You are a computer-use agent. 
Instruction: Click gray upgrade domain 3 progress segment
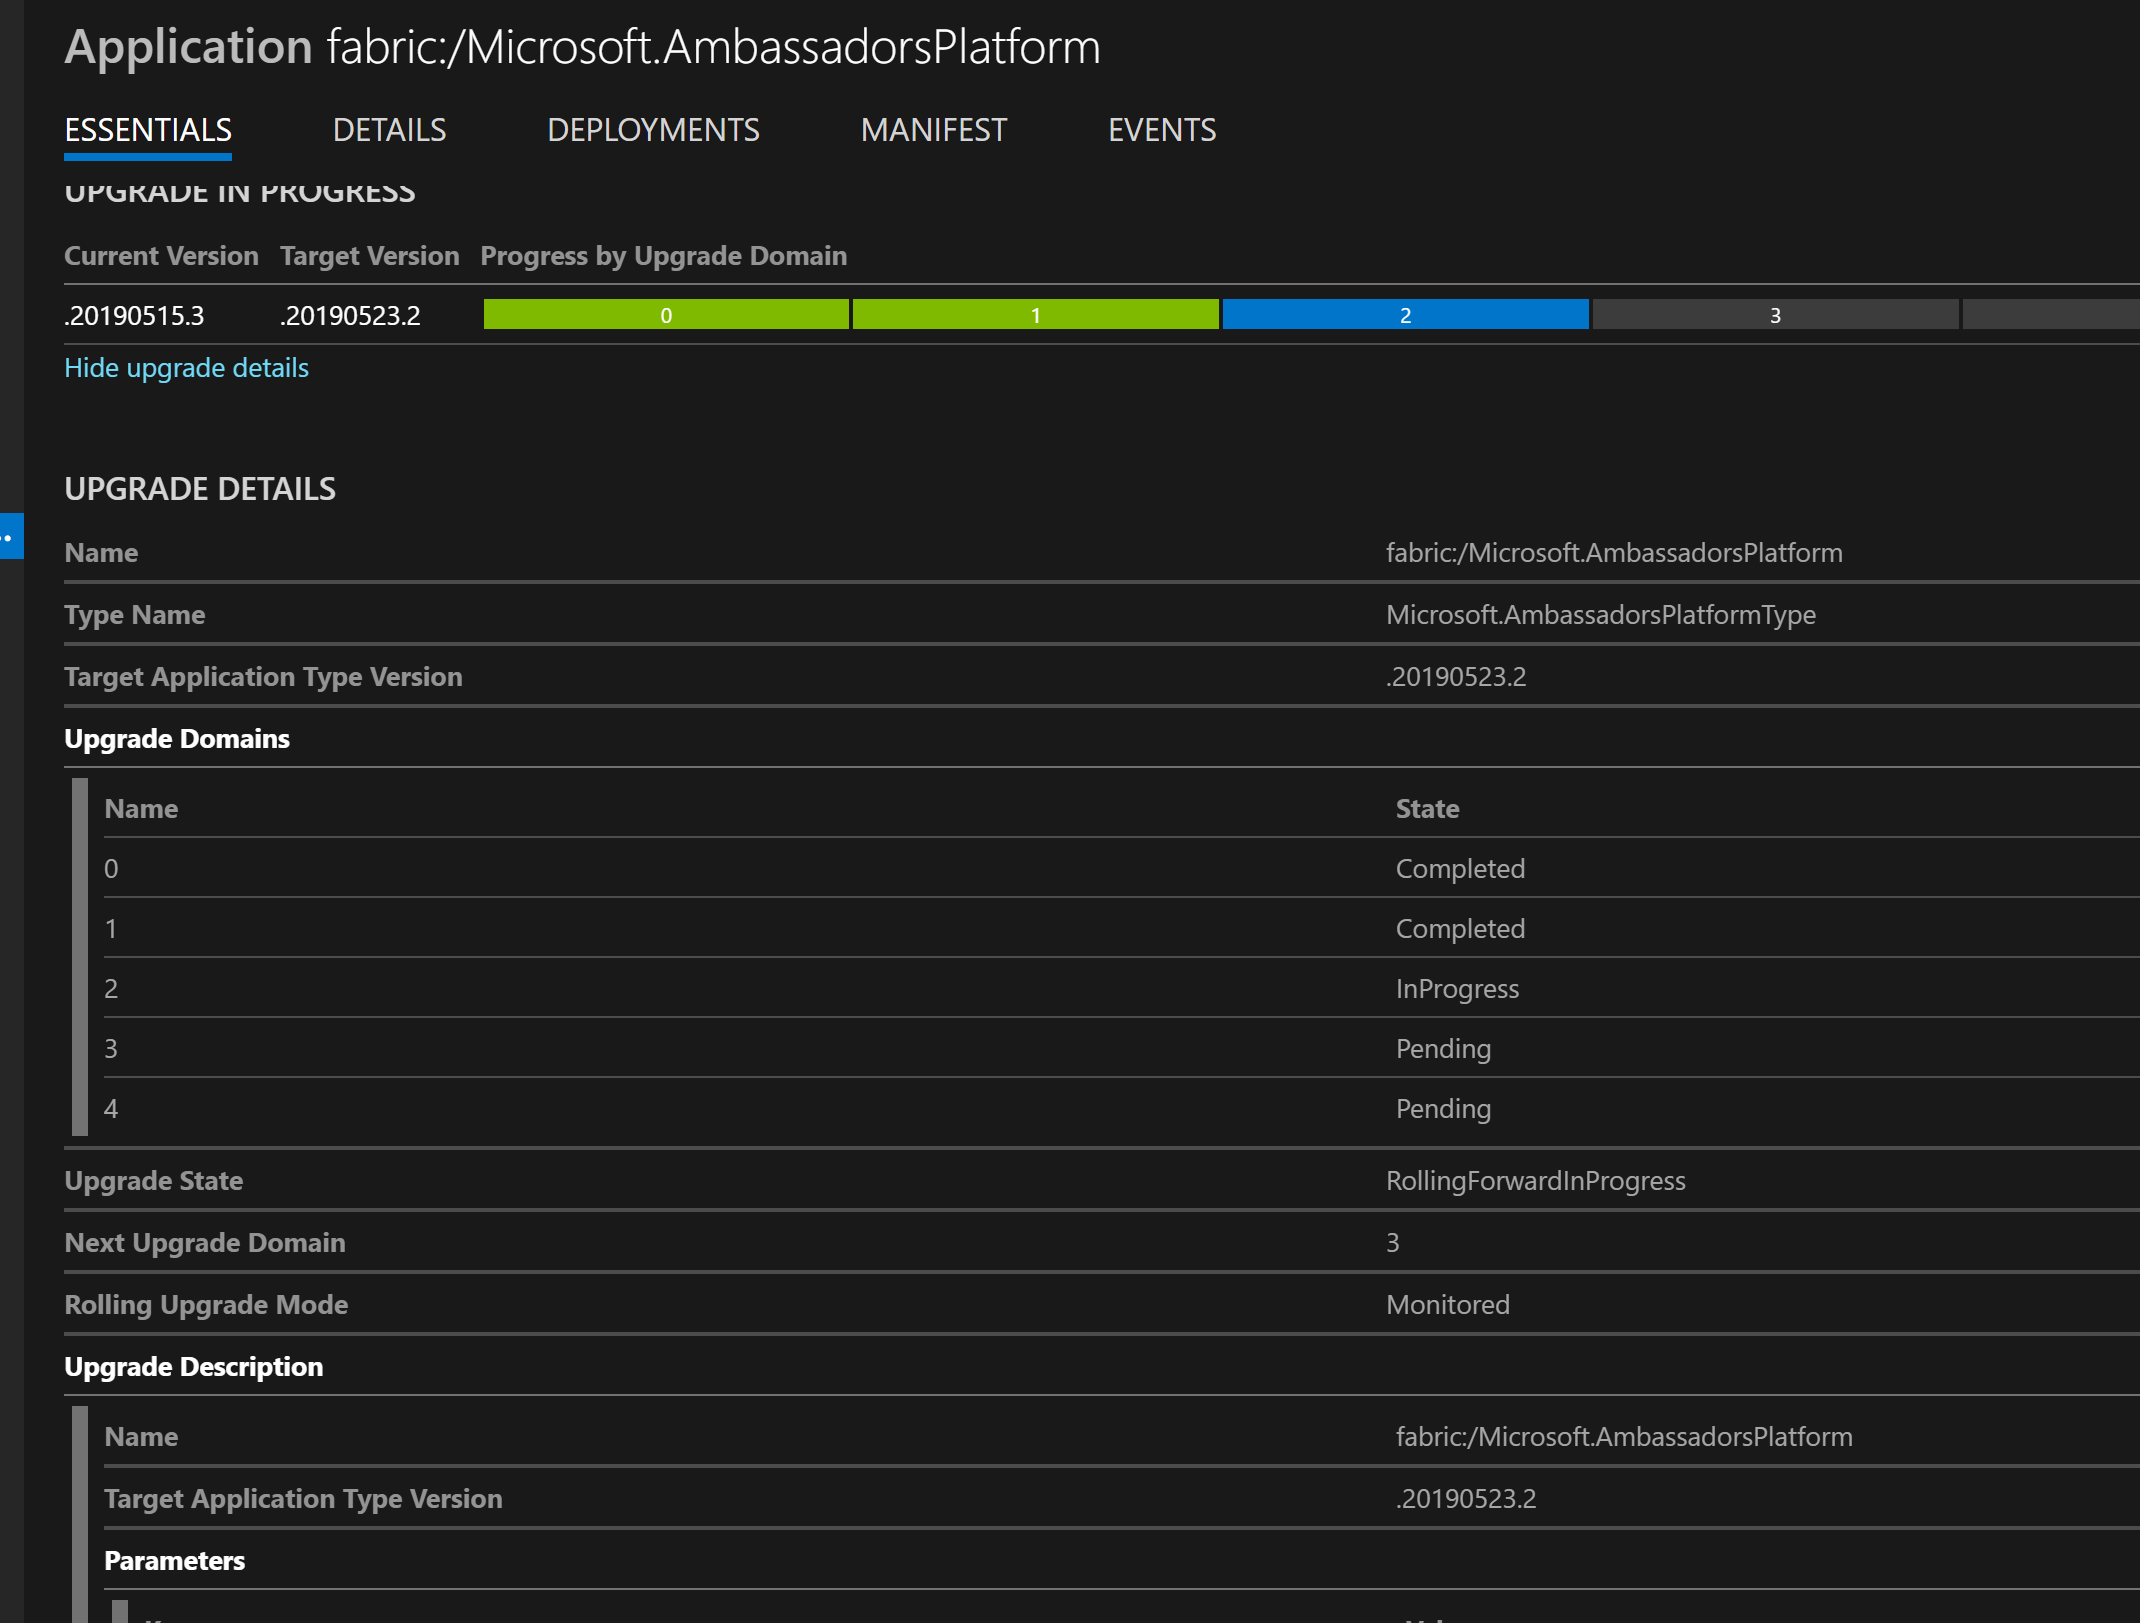(1775, 315)
